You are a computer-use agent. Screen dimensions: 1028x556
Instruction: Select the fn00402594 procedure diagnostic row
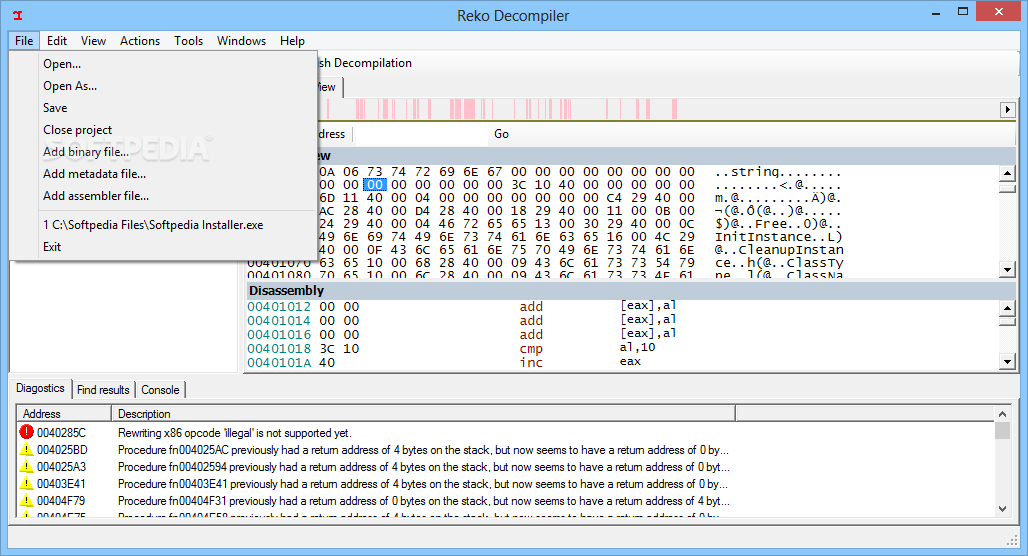tap(505, 467)
